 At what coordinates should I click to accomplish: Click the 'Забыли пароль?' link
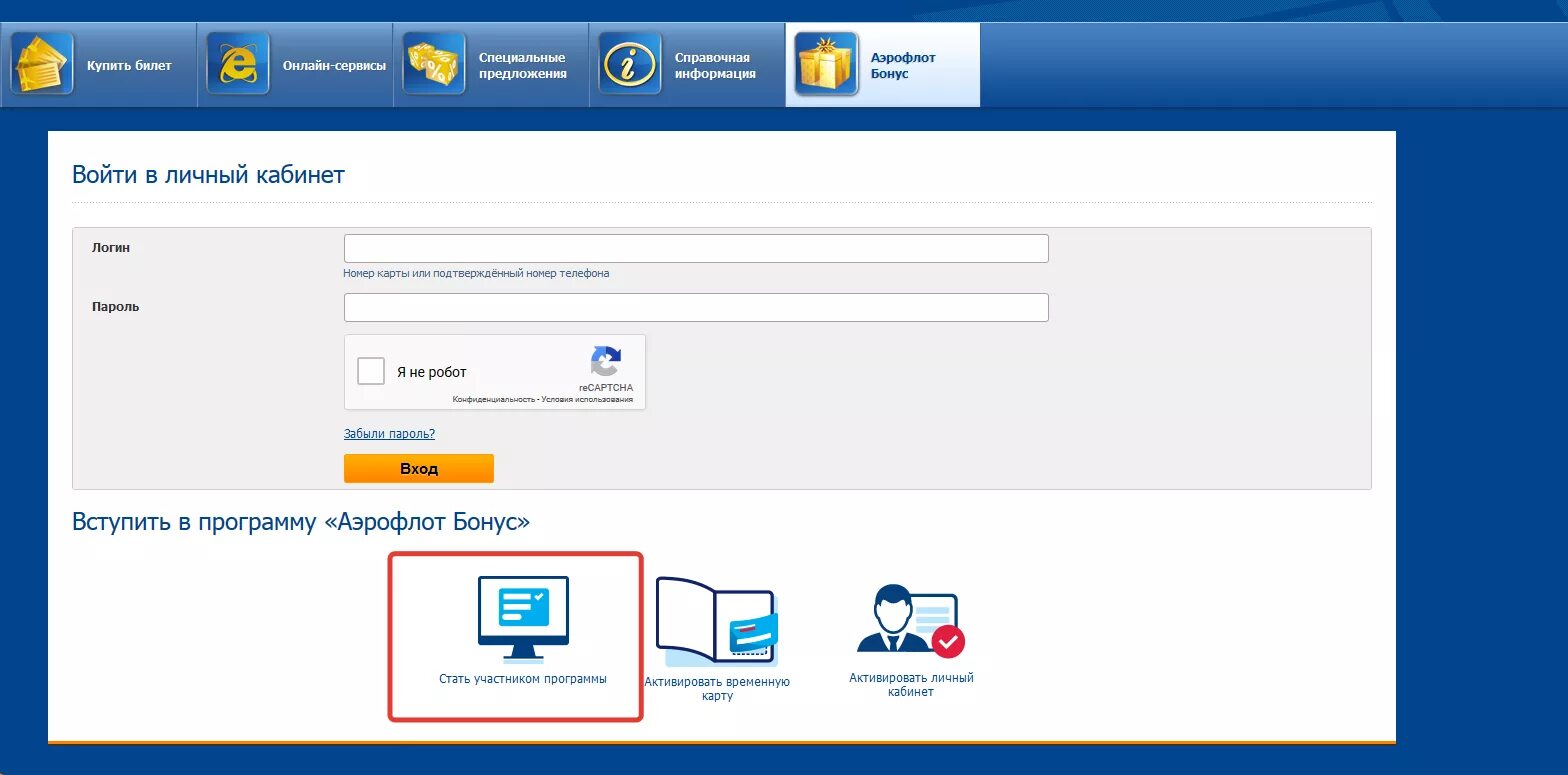tap(389, 434)
